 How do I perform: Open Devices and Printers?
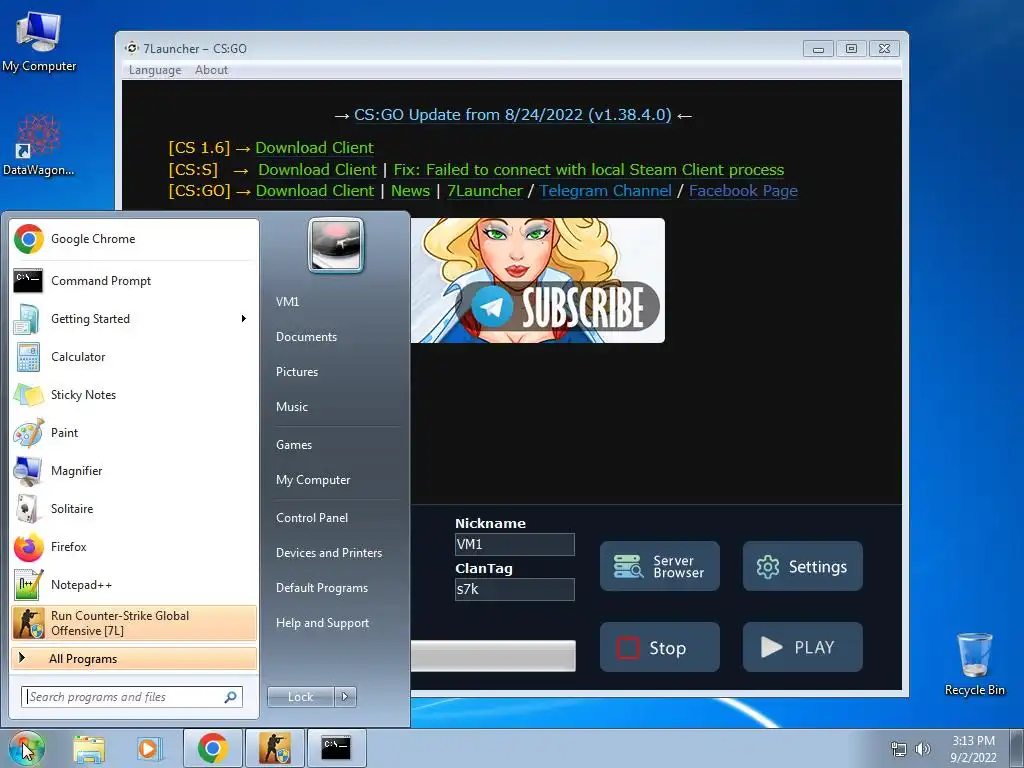(x=328, y=553)
